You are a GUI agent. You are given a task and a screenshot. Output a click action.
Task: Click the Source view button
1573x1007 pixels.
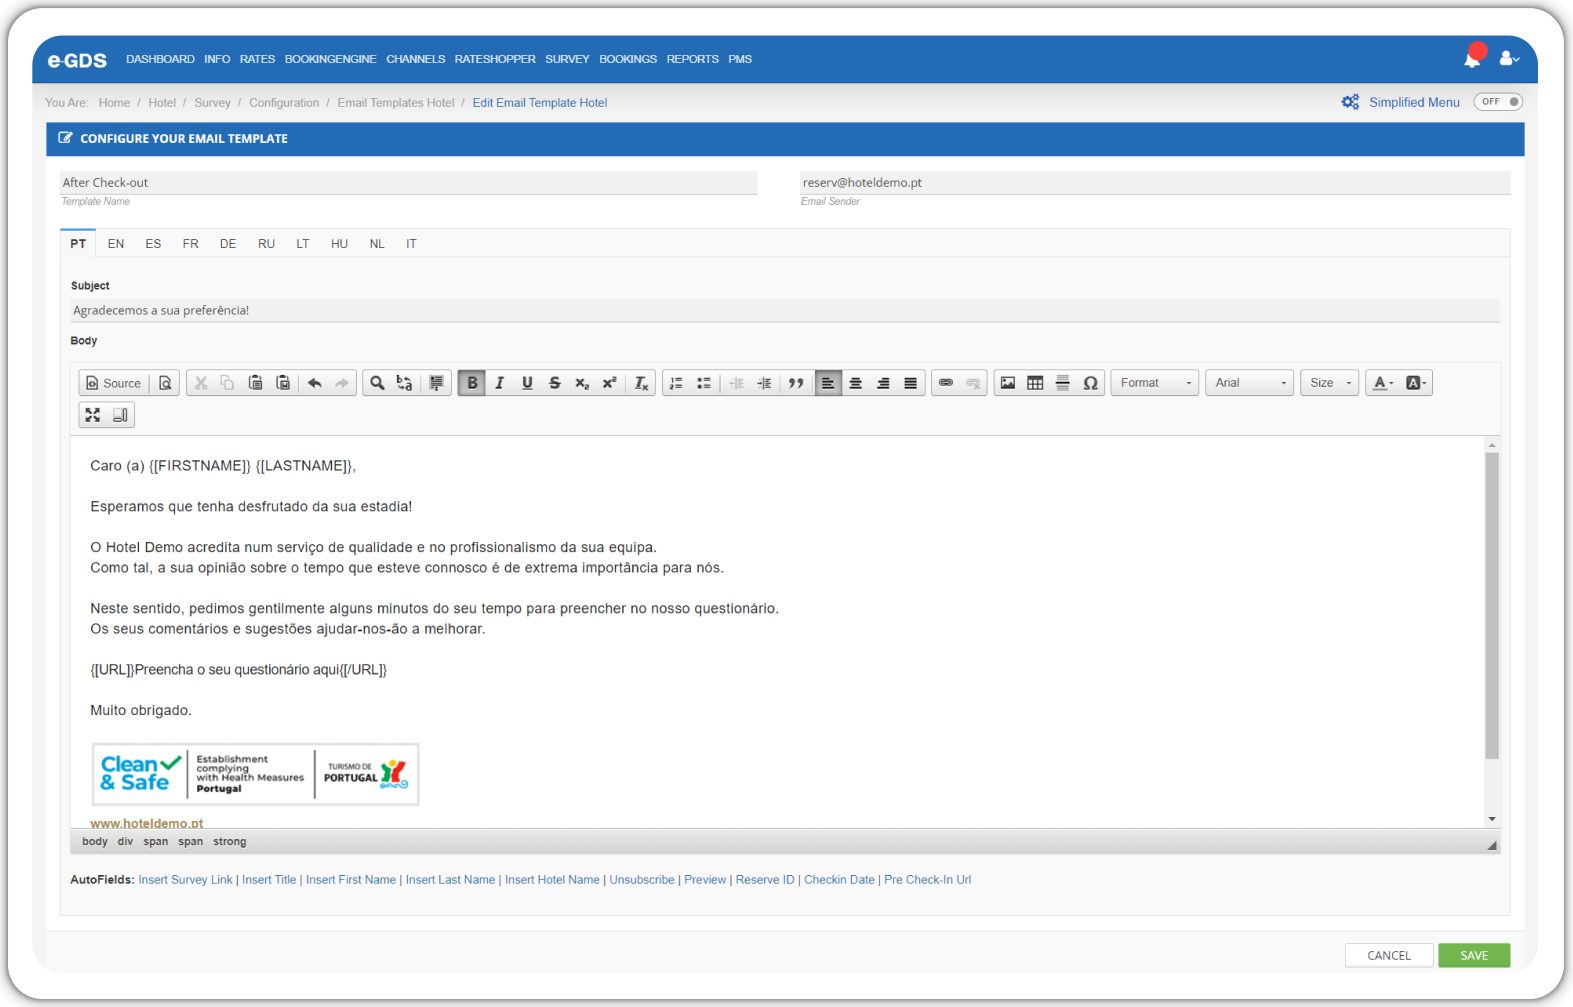click(113, 383)
